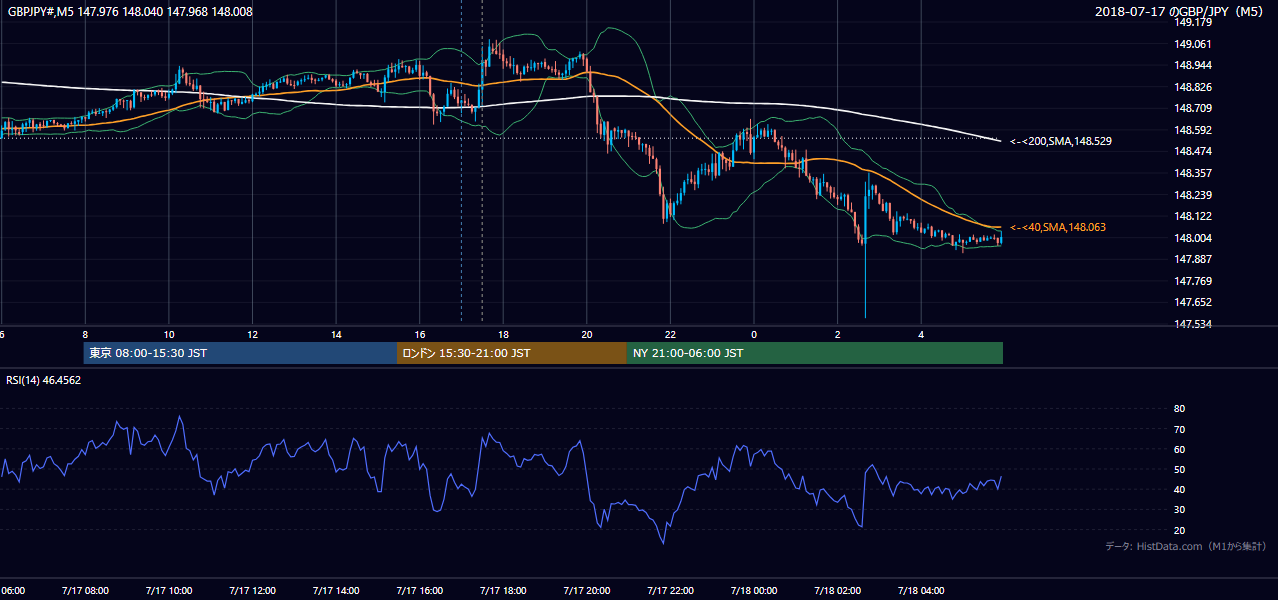1278x600 pixels.
Task: Click the RSI 60 level label
Action: [x=1179, y=449]
